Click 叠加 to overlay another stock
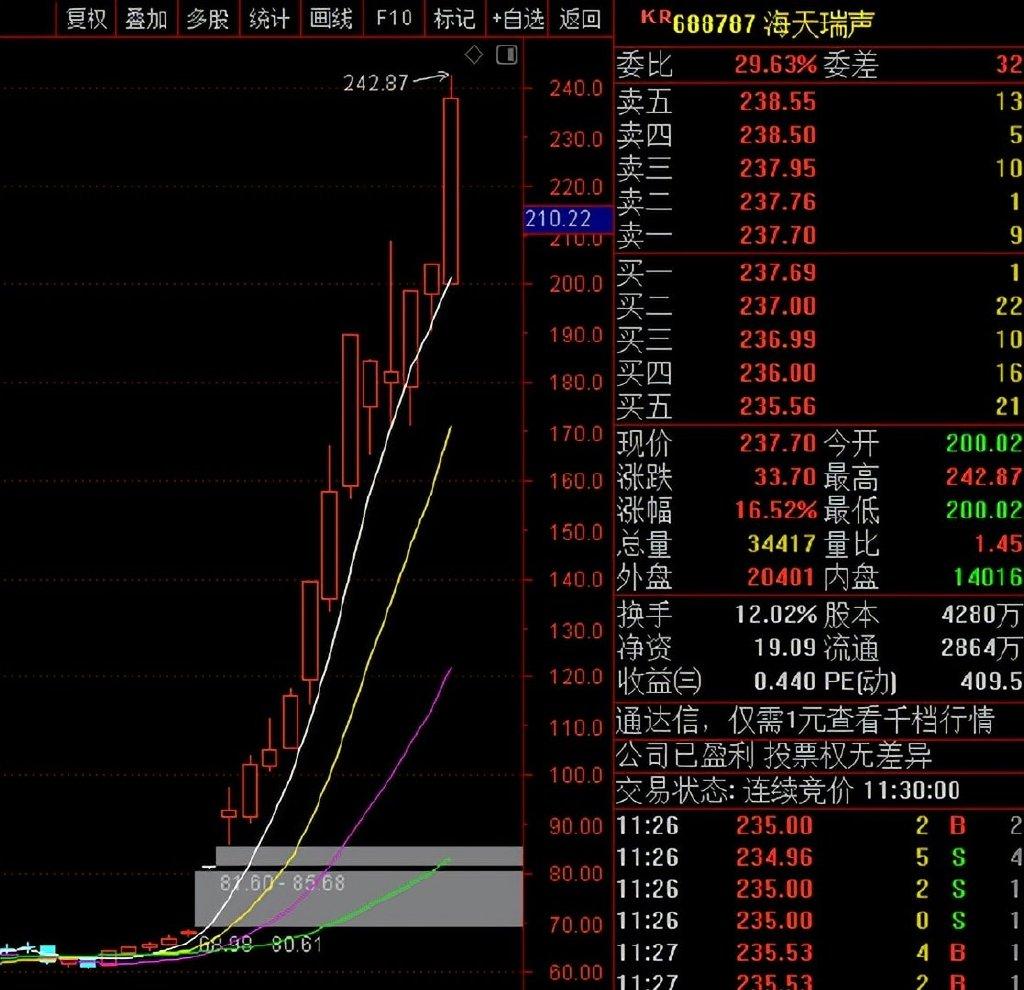Screen dimensions: 1024x990 146,18
